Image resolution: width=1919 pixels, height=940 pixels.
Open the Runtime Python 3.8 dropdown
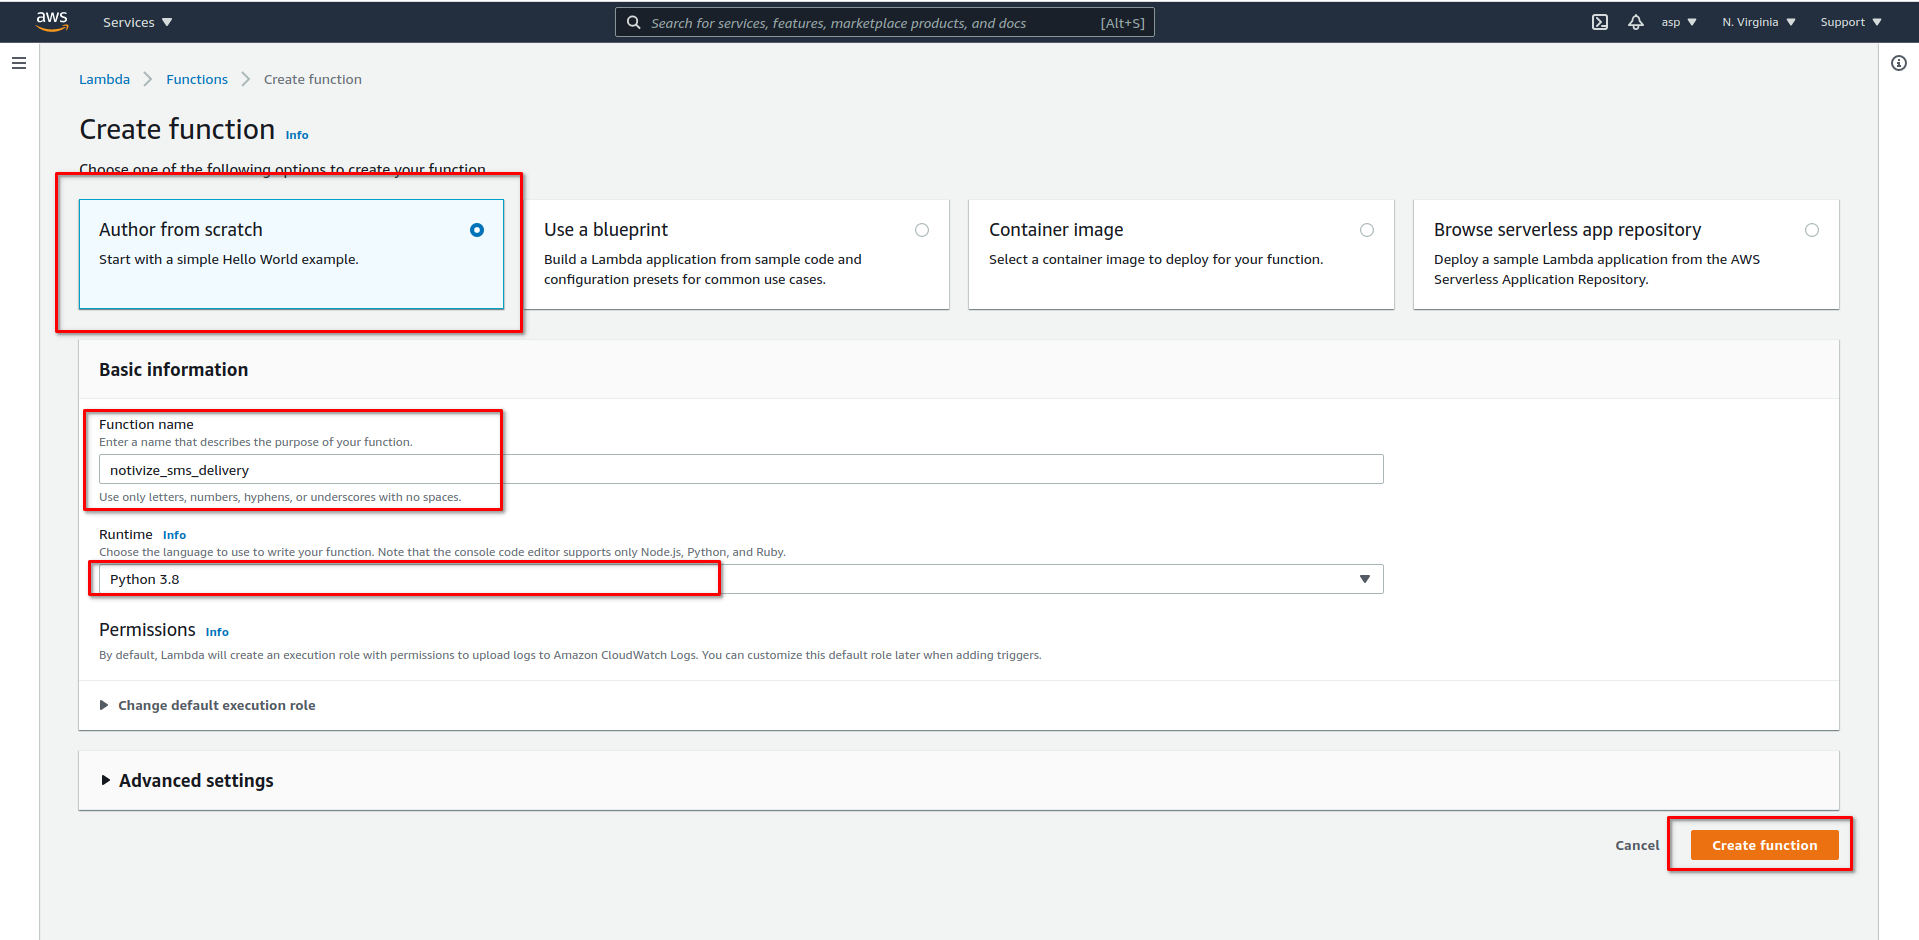[x=741, y=579]
